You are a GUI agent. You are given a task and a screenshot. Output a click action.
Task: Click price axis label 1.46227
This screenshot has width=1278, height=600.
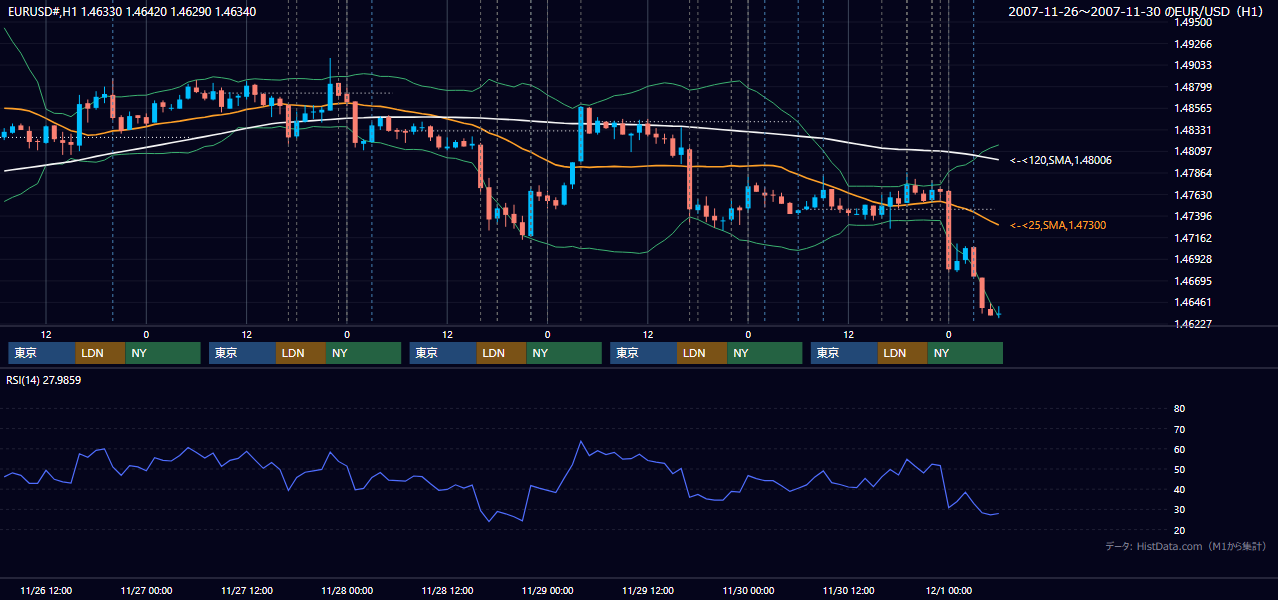pyautogui.click(x=1193, y=324)
